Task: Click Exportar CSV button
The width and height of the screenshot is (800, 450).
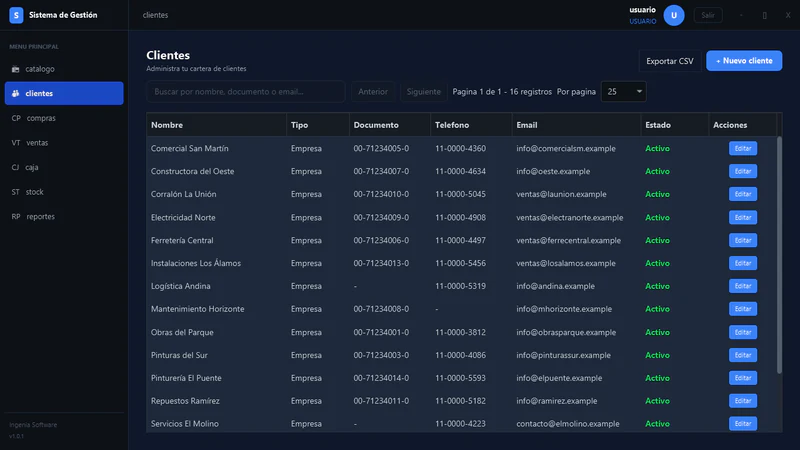Action: point(669,61)
